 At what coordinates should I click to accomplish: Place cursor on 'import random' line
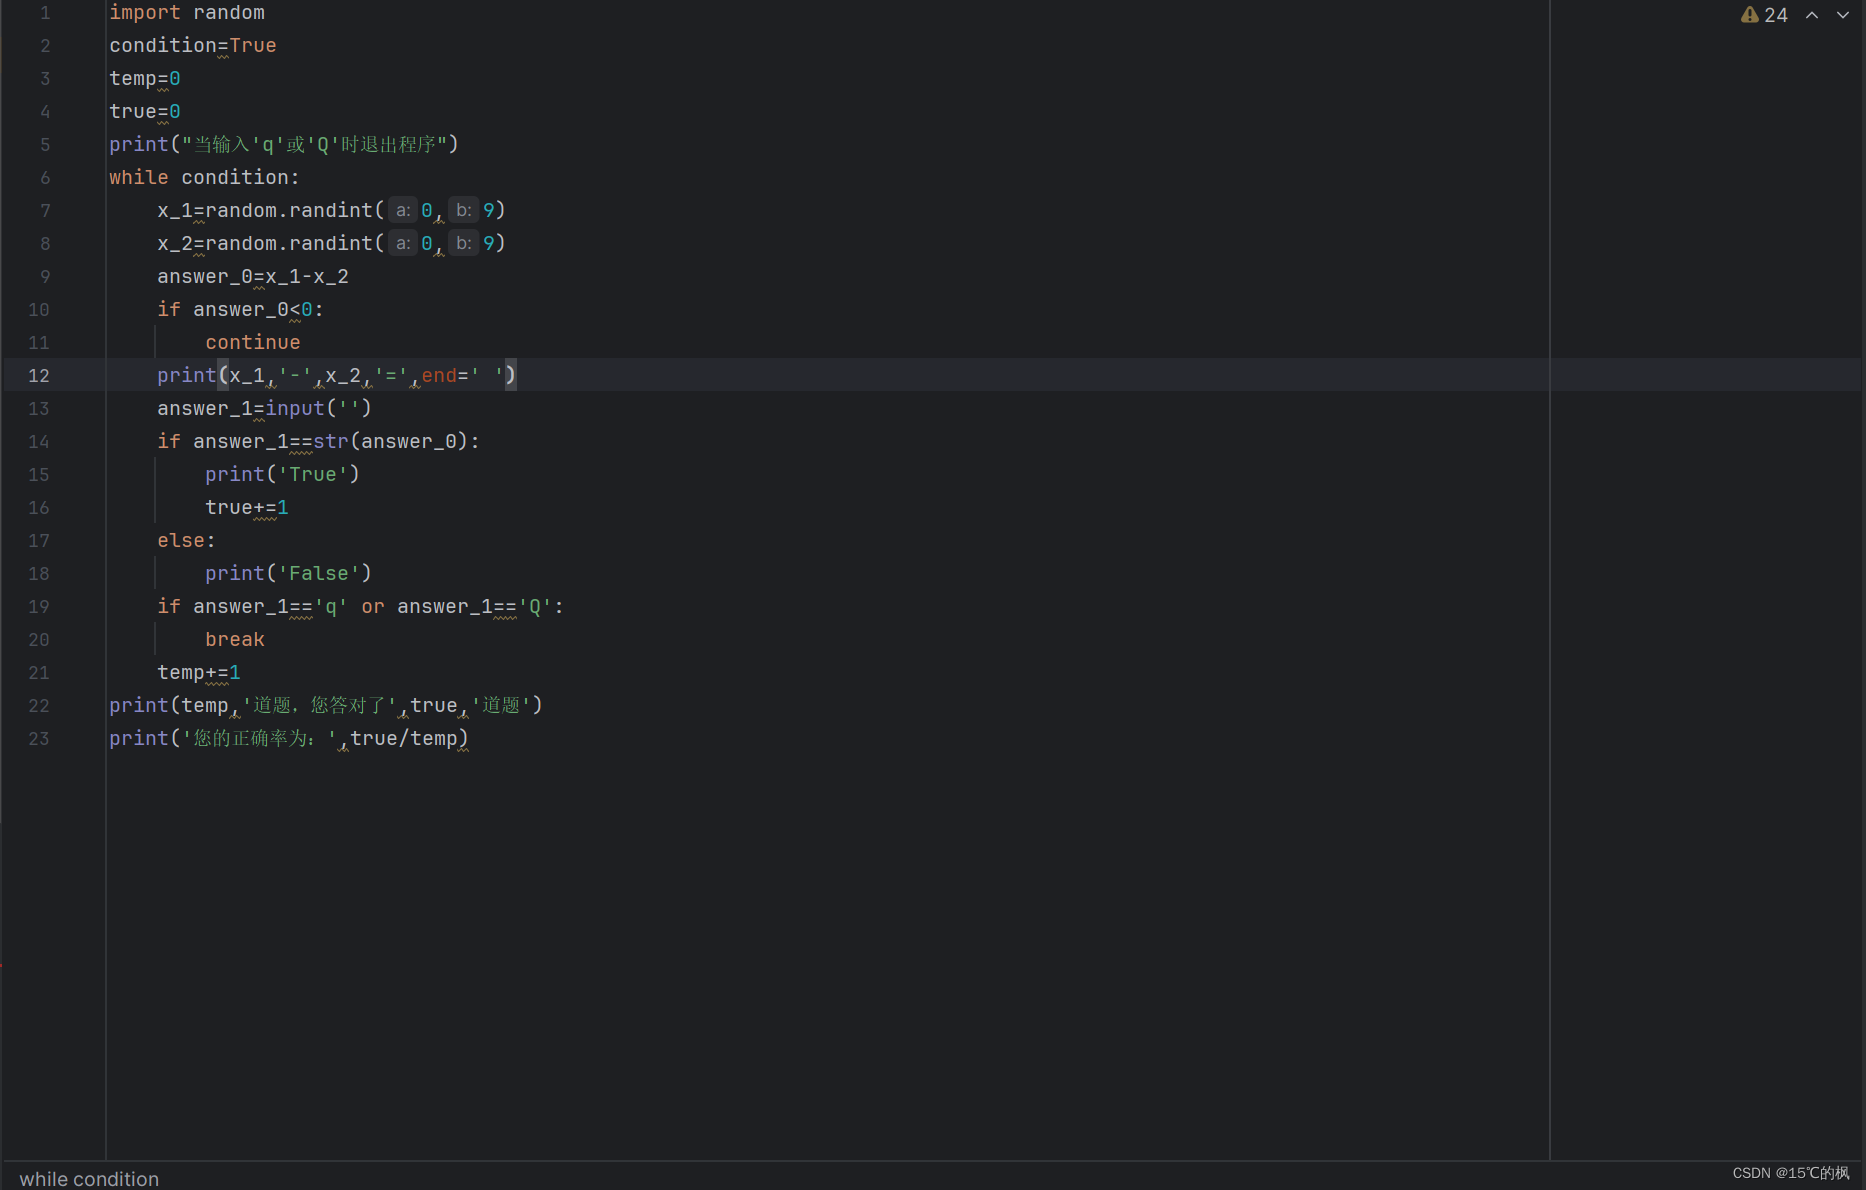pos(187,12)
